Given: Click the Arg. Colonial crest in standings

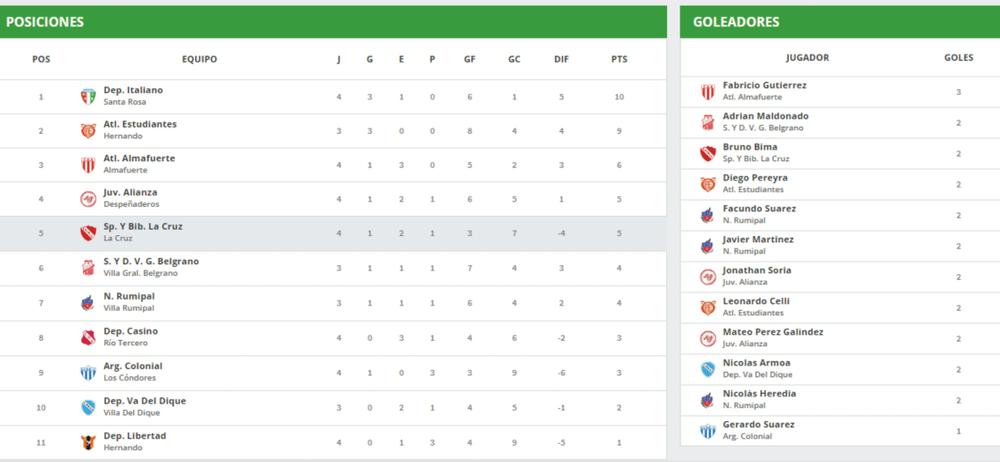Looking at the screenshot, I should pyautogui.click(x=87, y=372).
